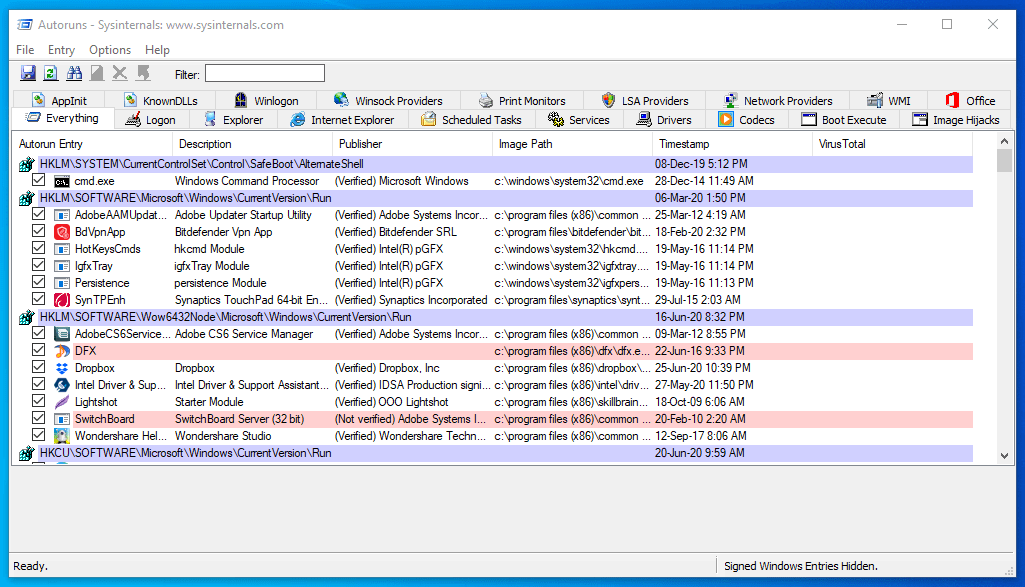This screenshot has height=587, width=1025.
Task: Toggle the IgfxTray checkbox
Action: coord(39,265)
